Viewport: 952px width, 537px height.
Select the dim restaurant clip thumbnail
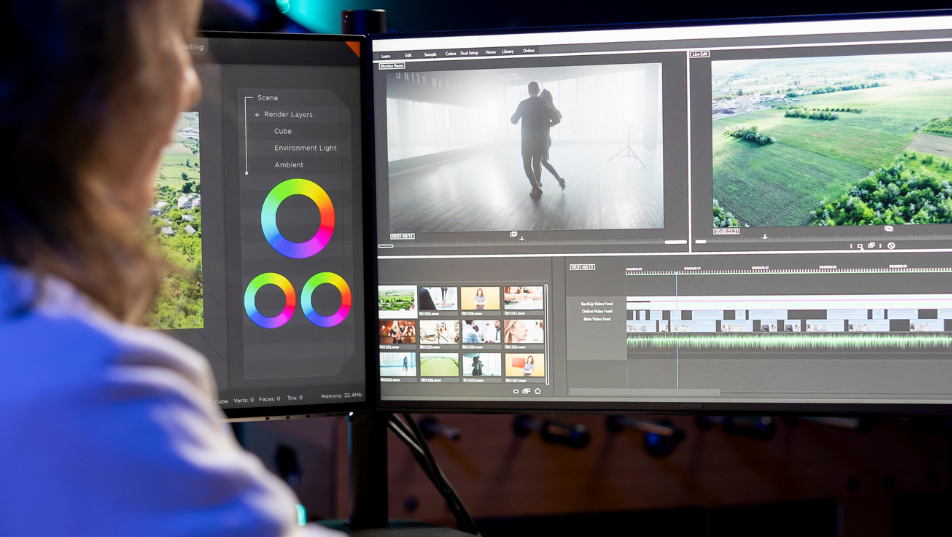398,332
